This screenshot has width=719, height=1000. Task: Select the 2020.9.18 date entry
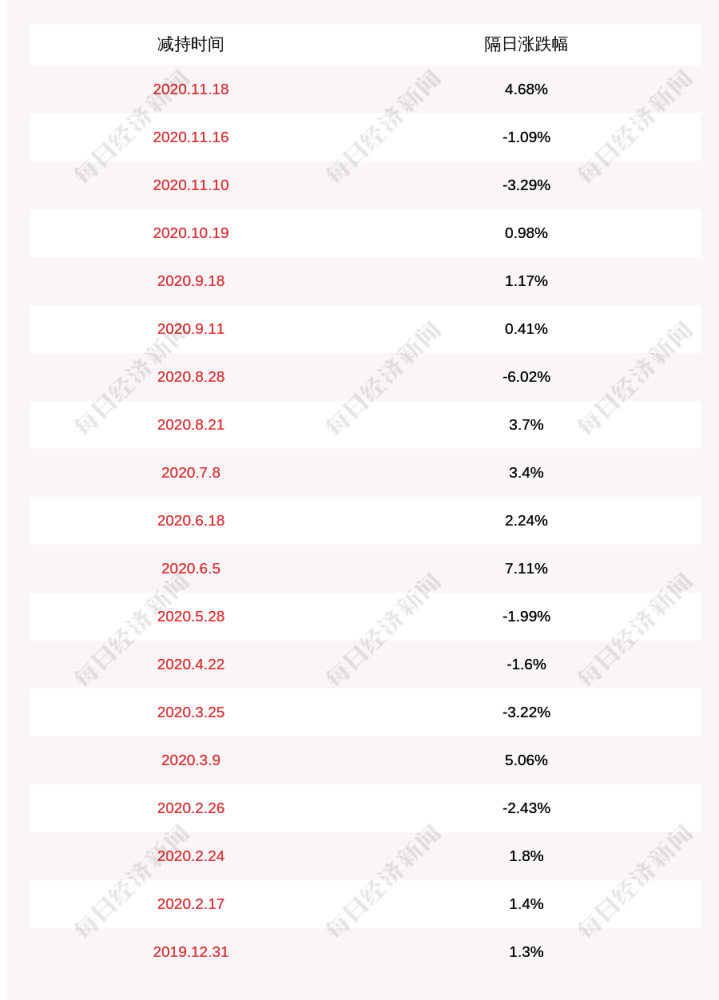[191, 281]
